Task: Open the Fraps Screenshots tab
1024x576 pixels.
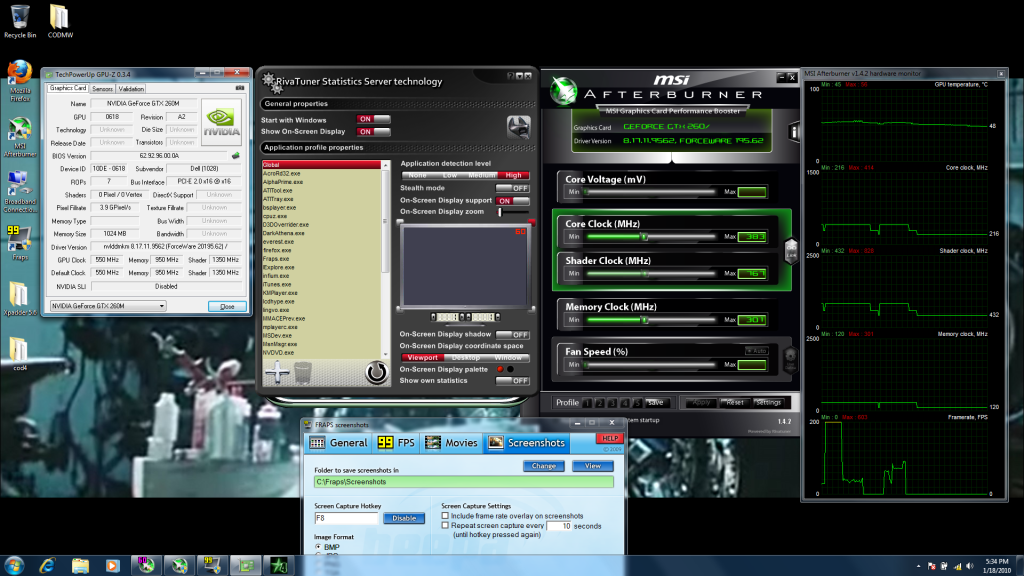Action: (526, 443)
